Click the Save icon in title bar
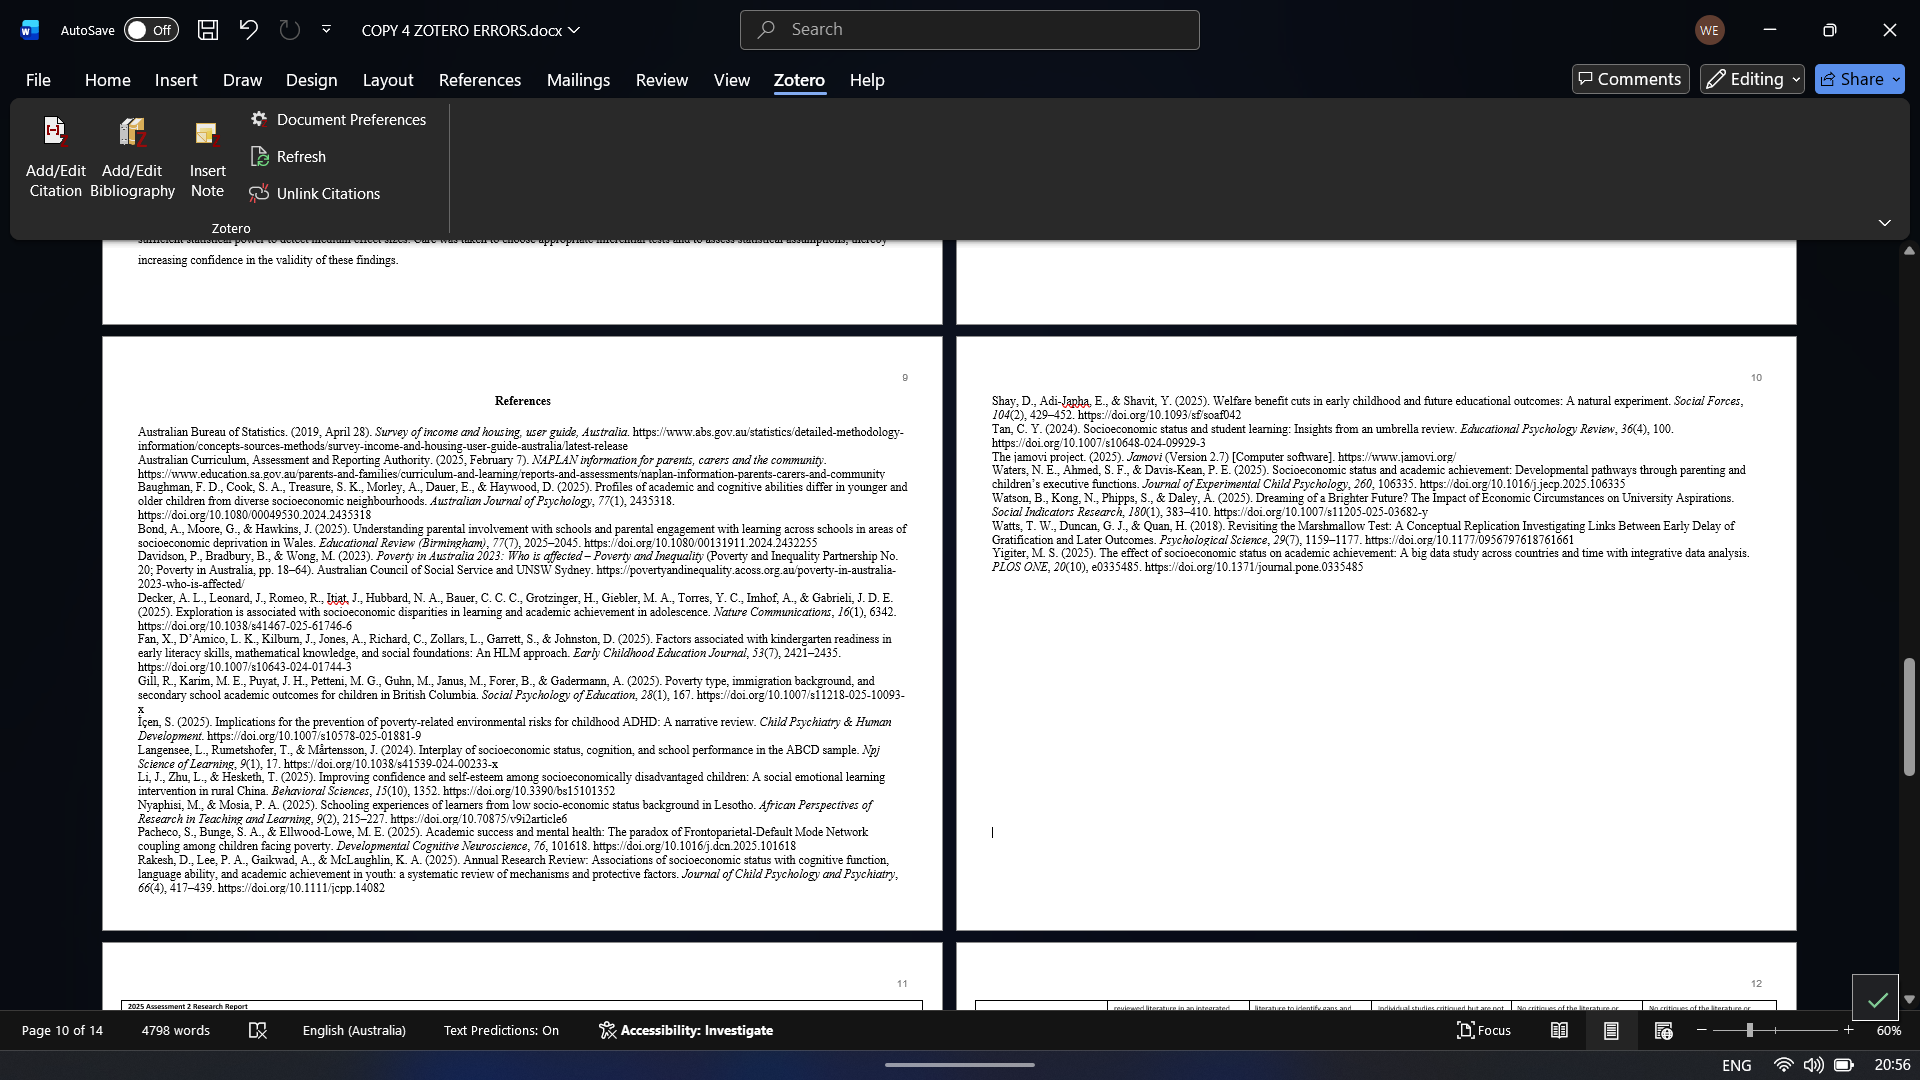The image size is (1920, 1080). [x=208, y=30]
